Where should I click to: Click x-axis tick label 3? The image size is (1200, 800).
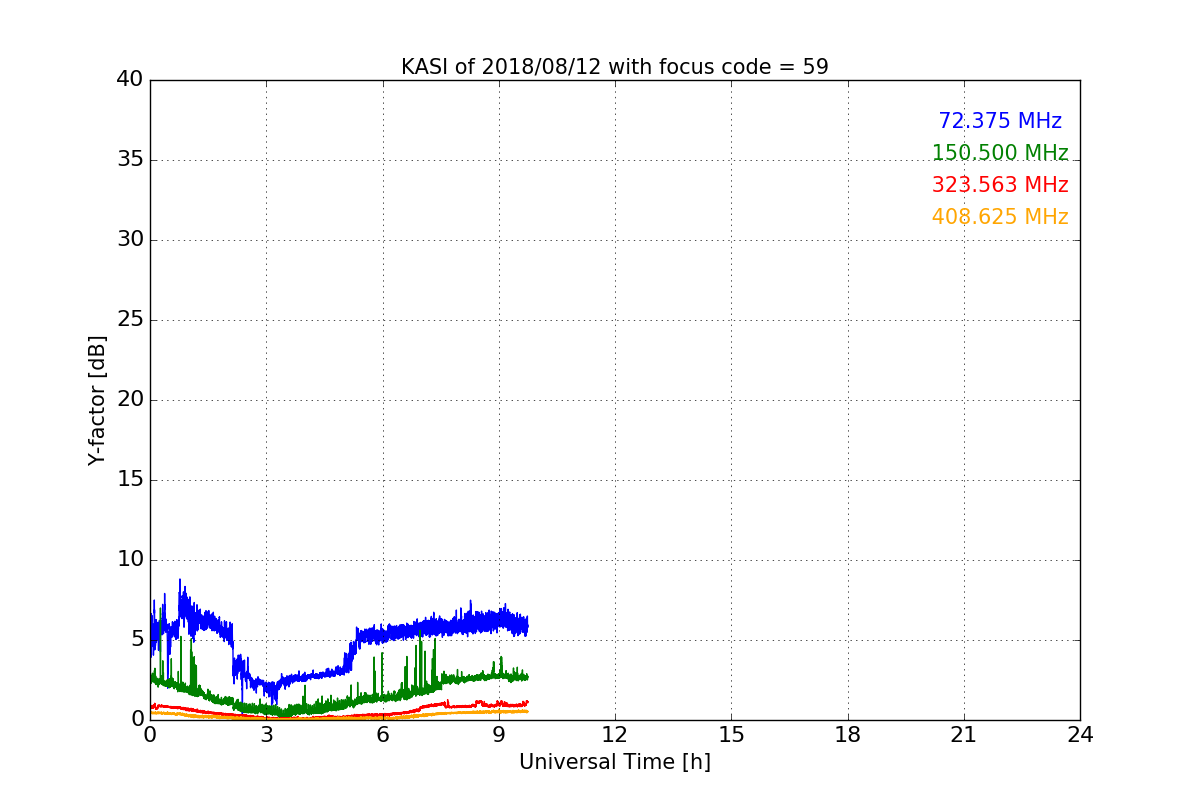(266, 735)
